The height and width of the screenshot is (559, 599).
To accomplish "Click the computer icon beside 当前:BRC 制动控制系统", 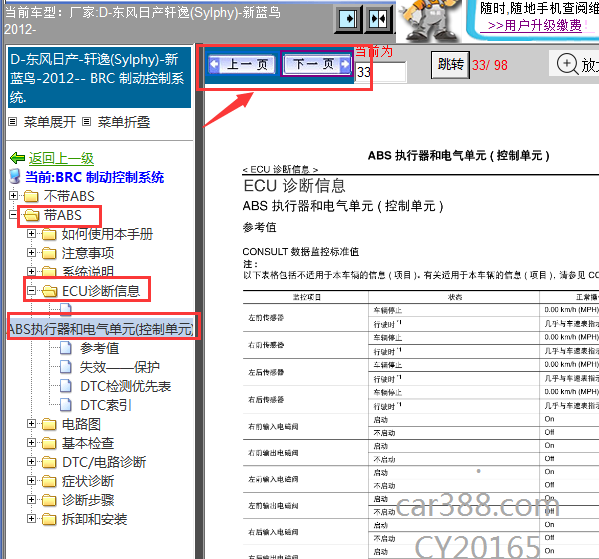I will [x=15, y=177].
